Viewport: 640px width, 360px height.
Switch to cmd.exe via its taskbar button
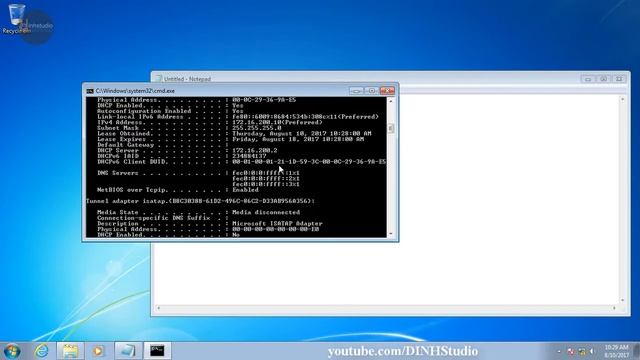[x=157, y=351]
